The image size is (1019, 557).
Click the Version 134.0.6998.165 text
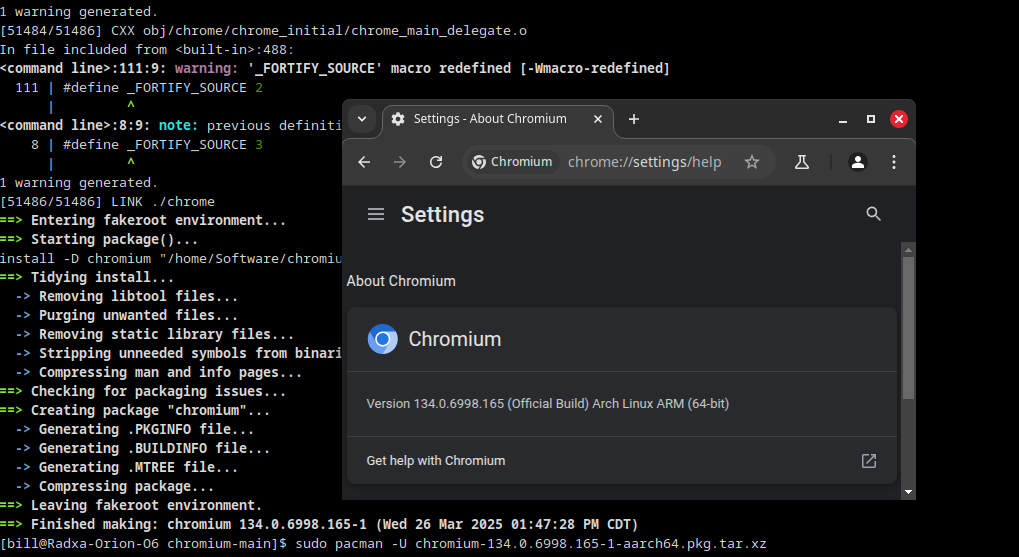click(x=548, y=404)
